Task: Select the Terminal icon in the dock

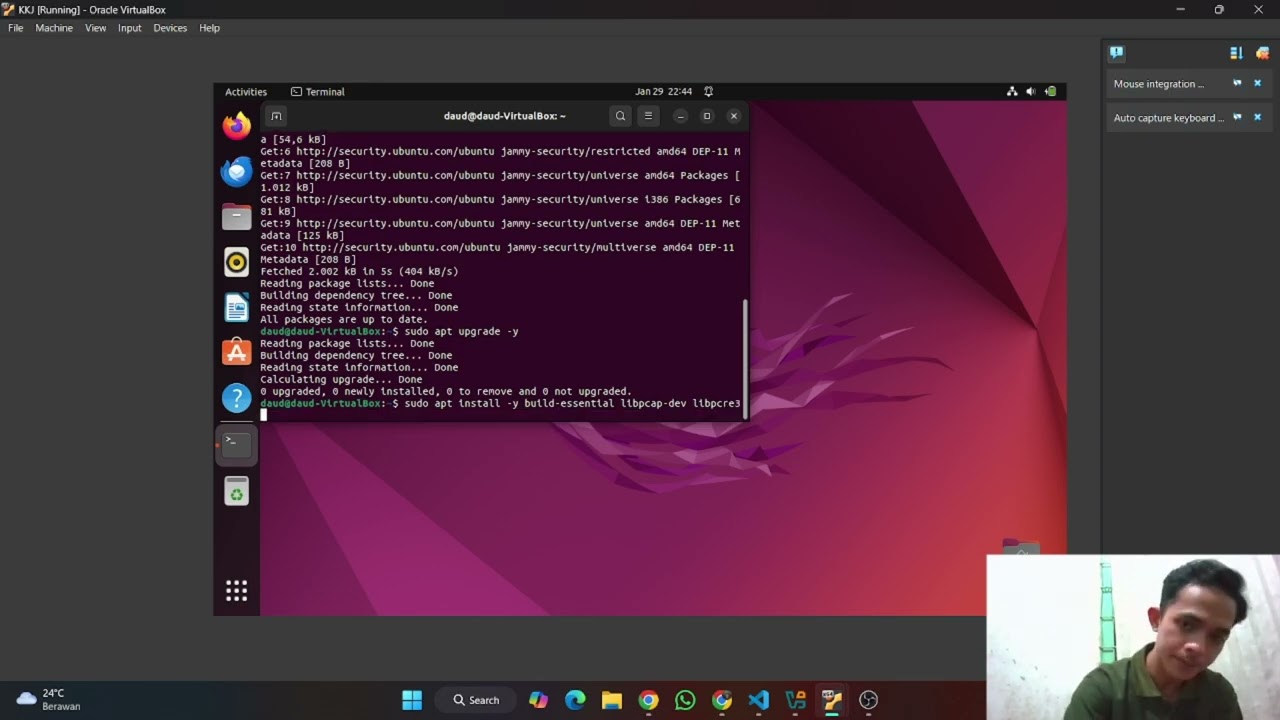Action: coord(236,445)
